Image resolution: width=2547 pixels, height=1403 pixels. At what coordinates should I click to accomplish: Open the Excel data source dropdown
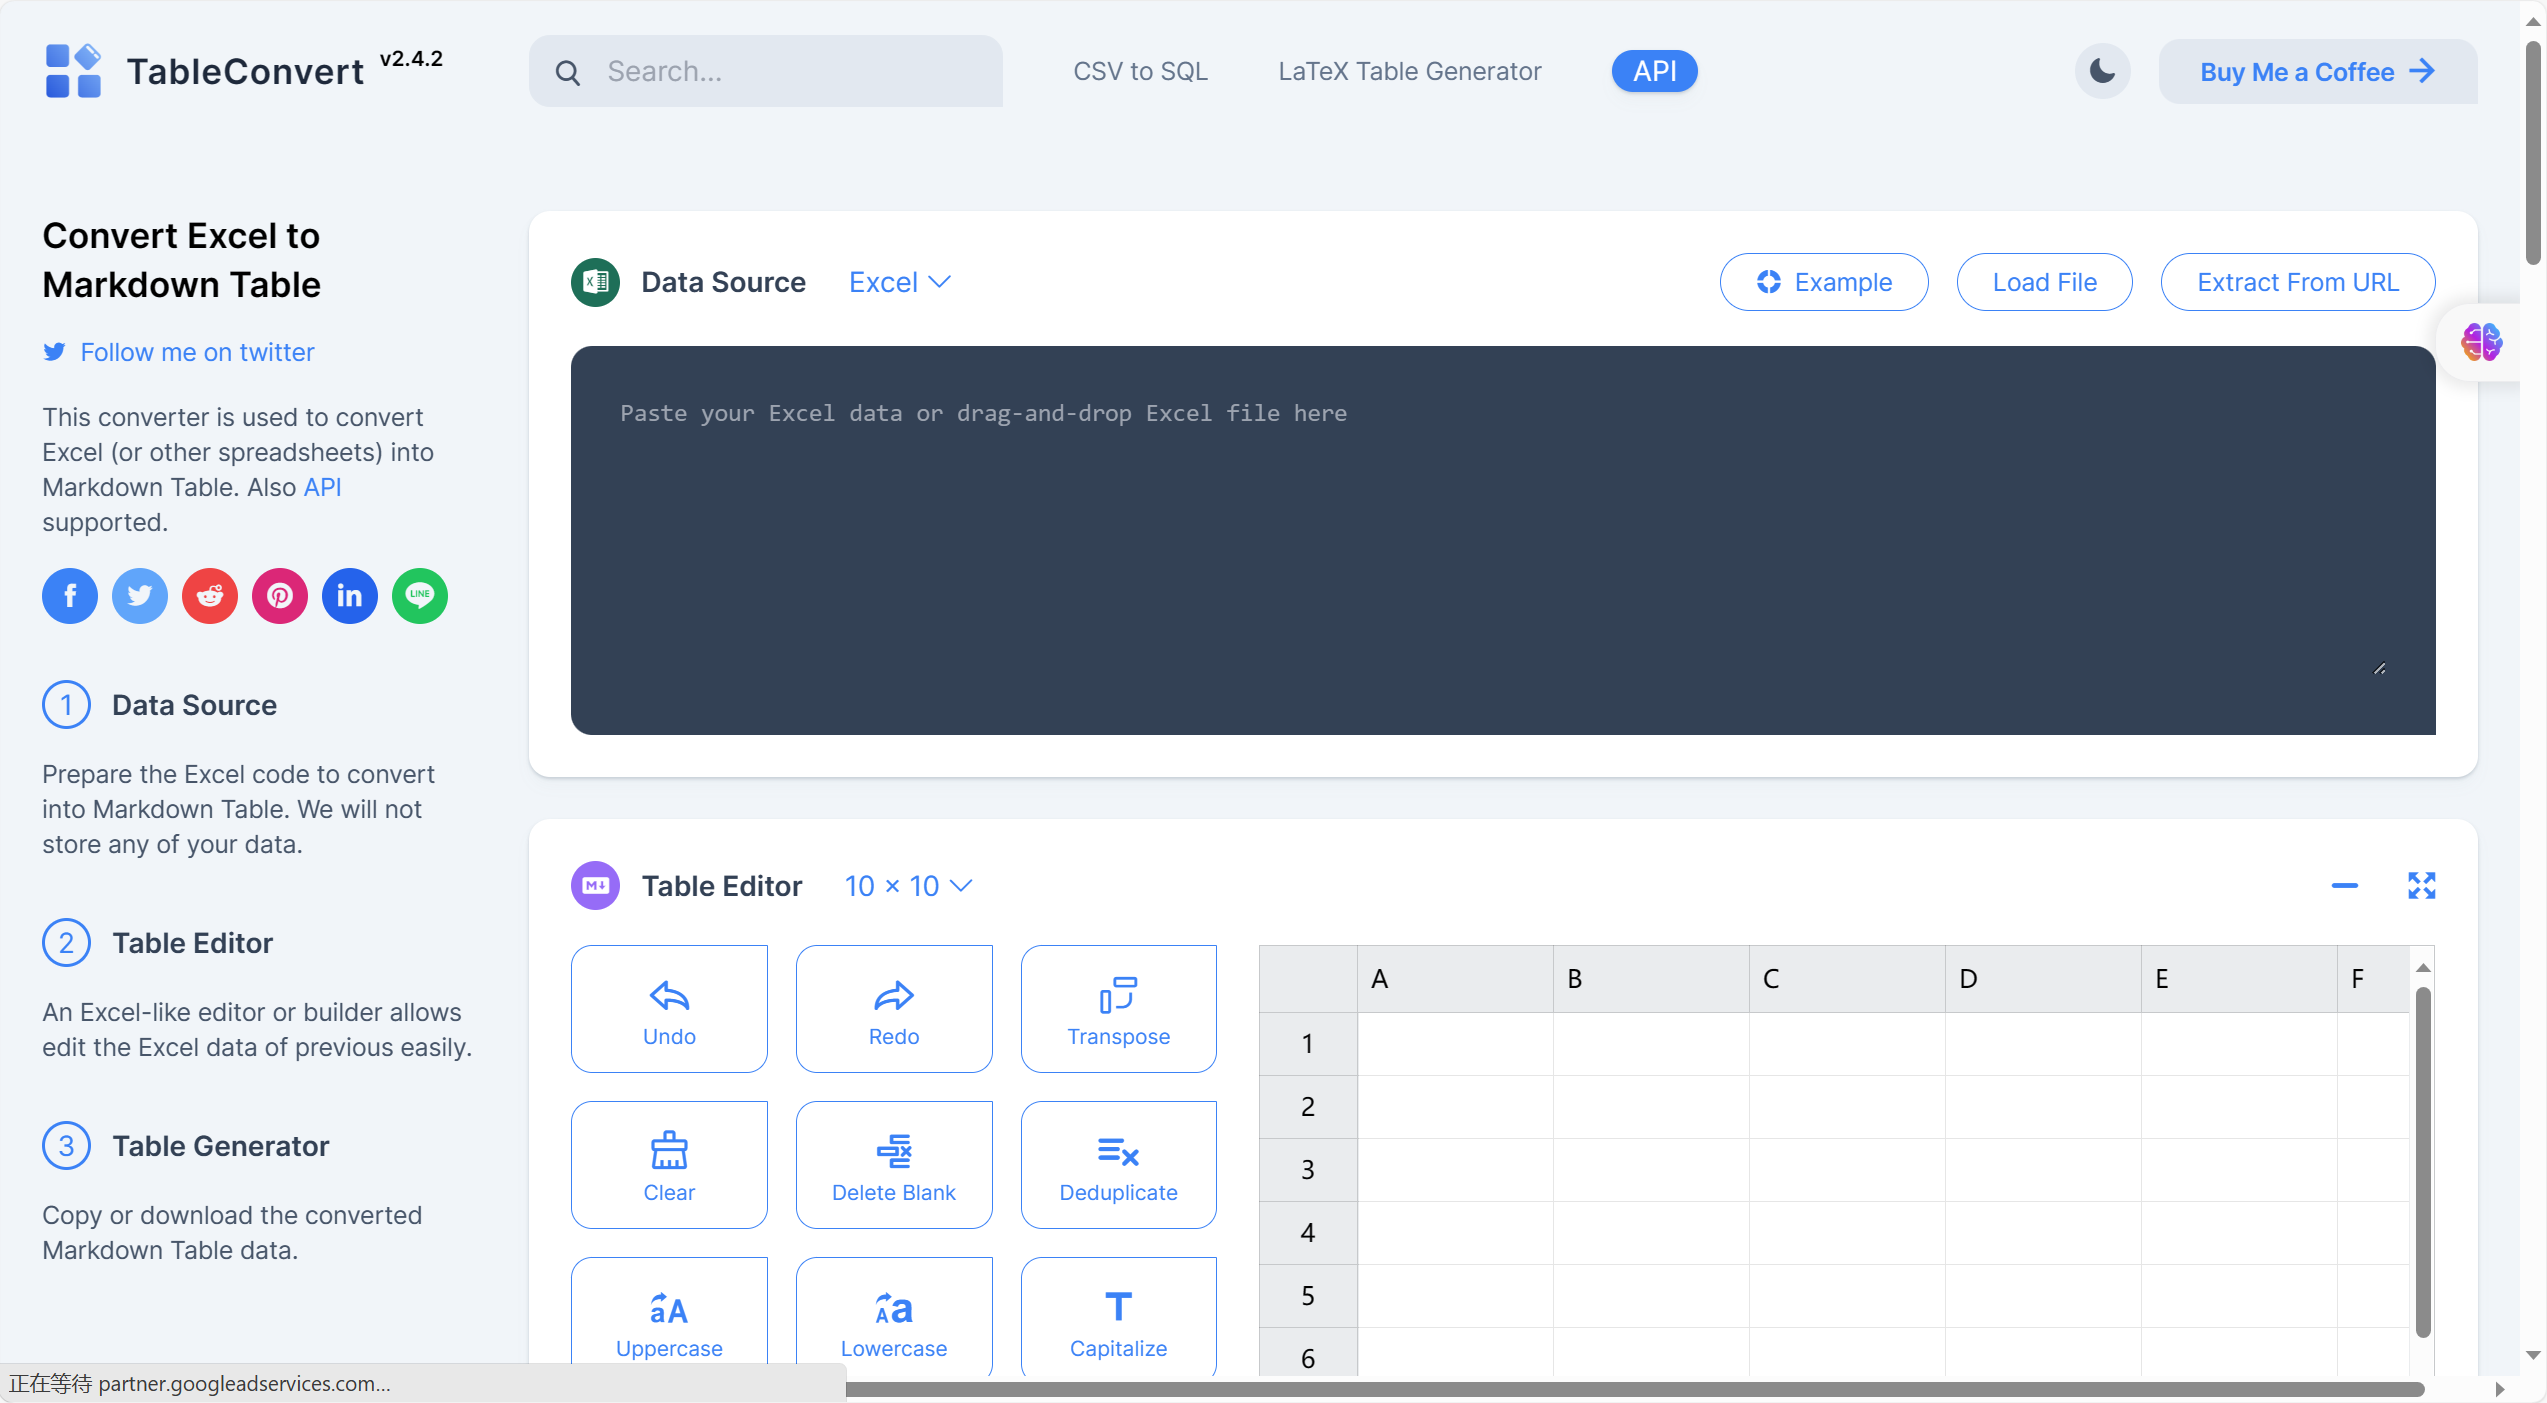(899, 283)
